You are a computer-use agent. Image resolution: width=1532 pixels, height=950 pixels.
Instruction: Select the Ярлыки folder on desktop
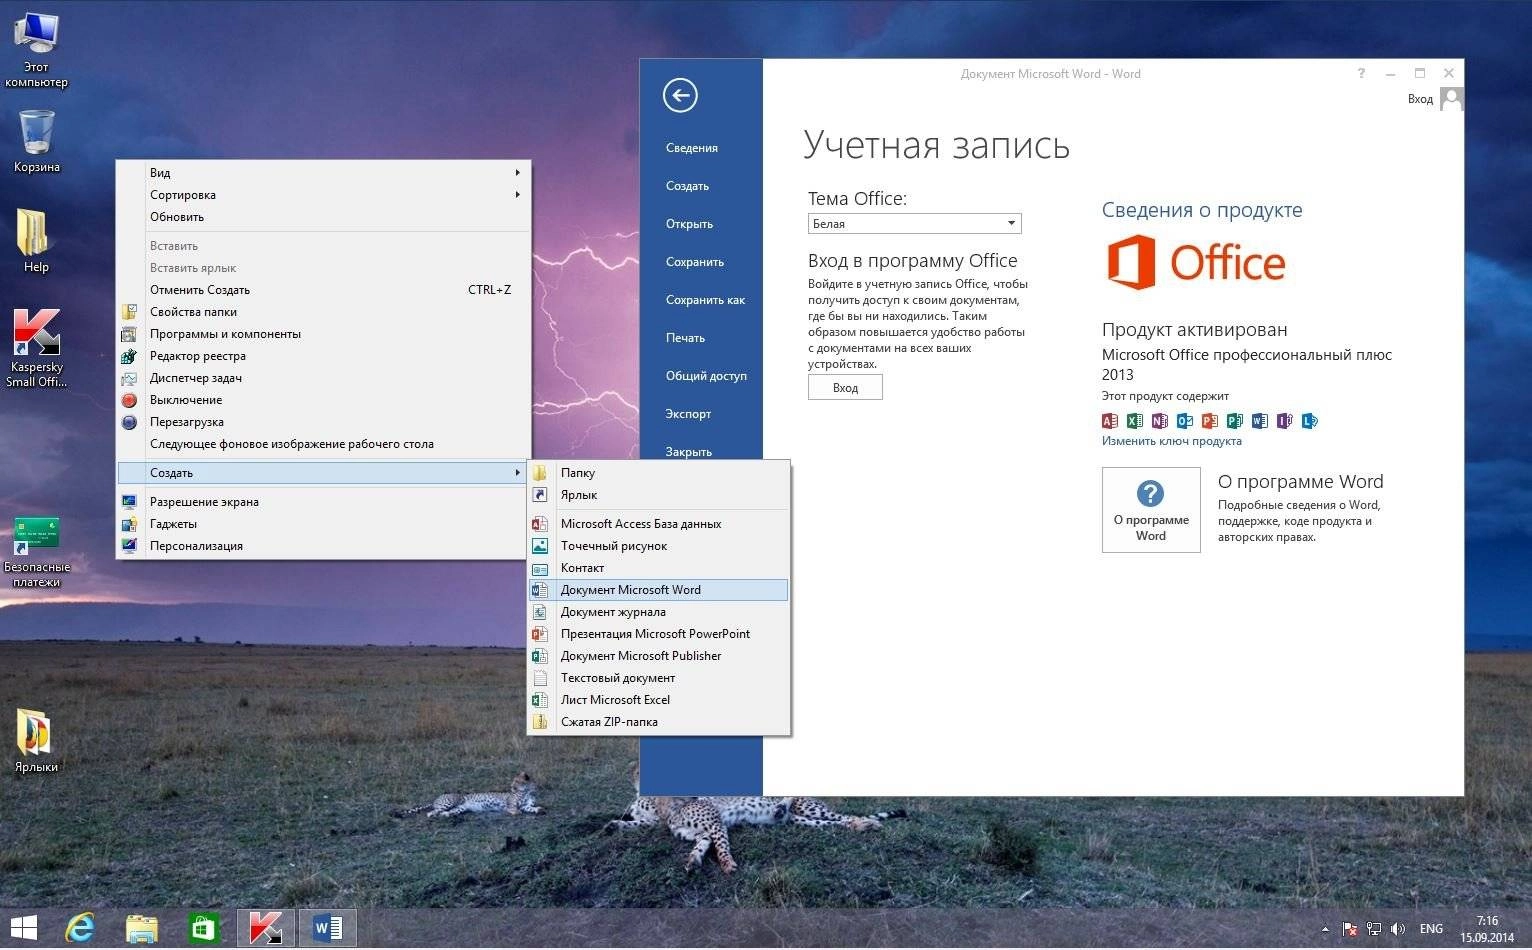pyautogui.click(x=36, y=741)
